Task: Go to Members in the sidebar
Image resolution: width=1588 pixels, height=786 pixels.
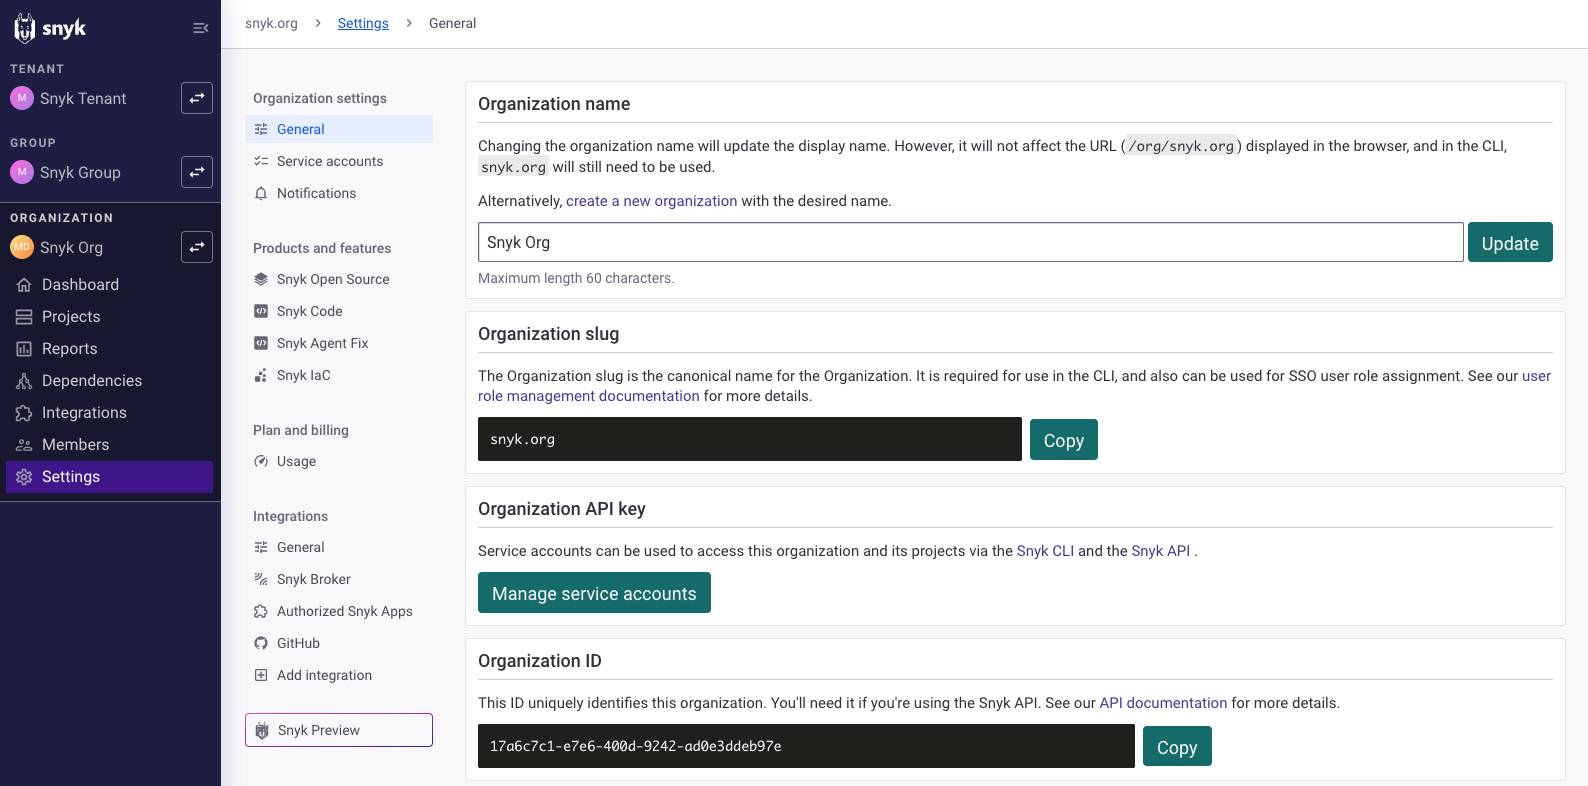Action: click(75, 445)
